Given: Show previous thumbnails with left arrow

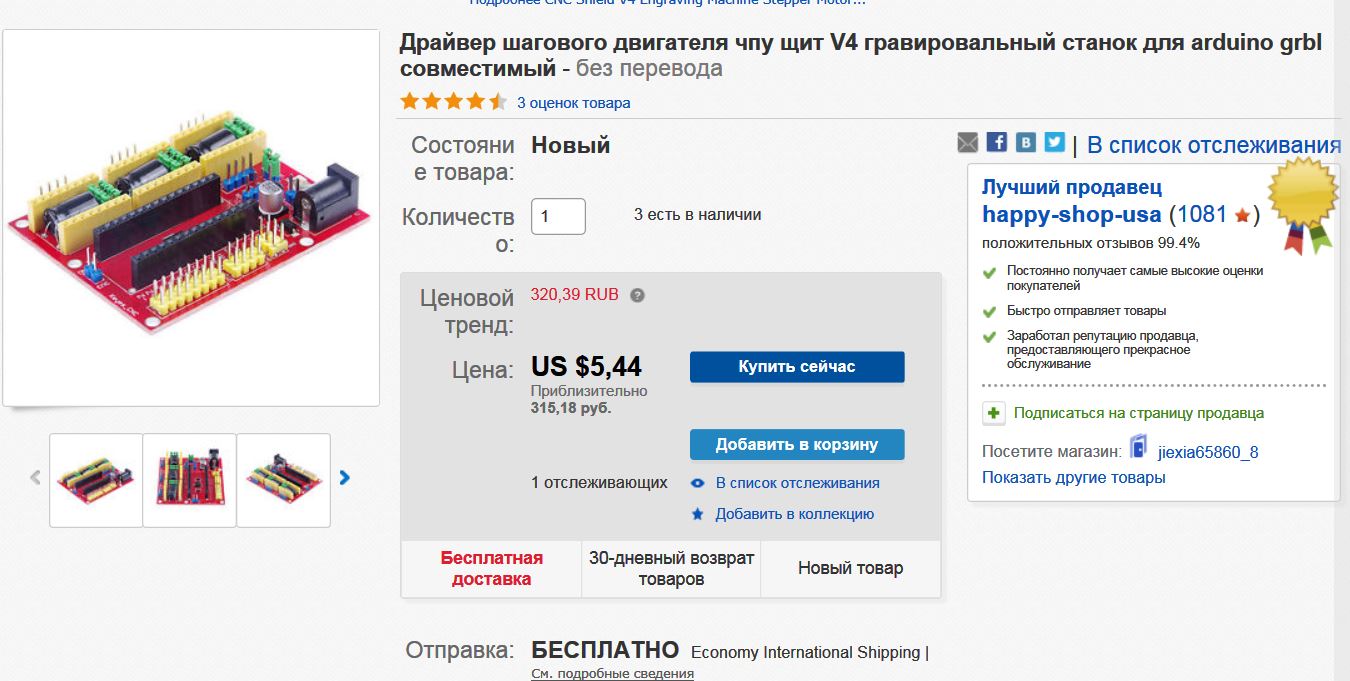Looking at the screenshot, I should point(36,478).
